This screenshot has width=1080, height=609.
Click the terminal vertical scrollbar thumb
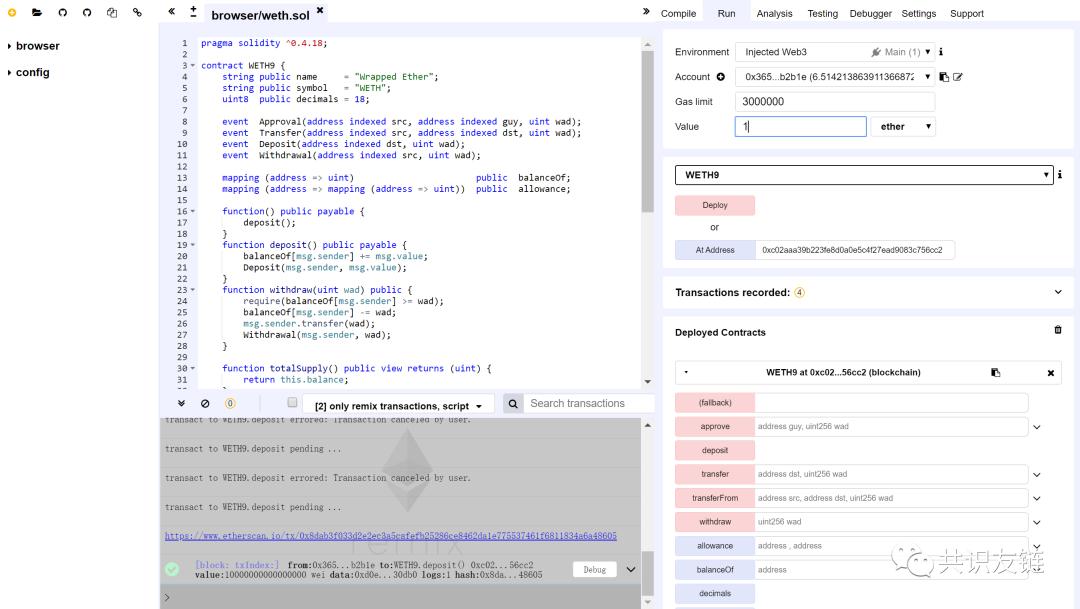coord(647,573)
